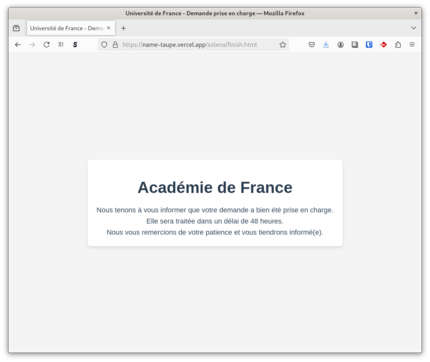Open the Pocket save icon
The height and width of the screenshot is (362, 430).
coord(311,45)
